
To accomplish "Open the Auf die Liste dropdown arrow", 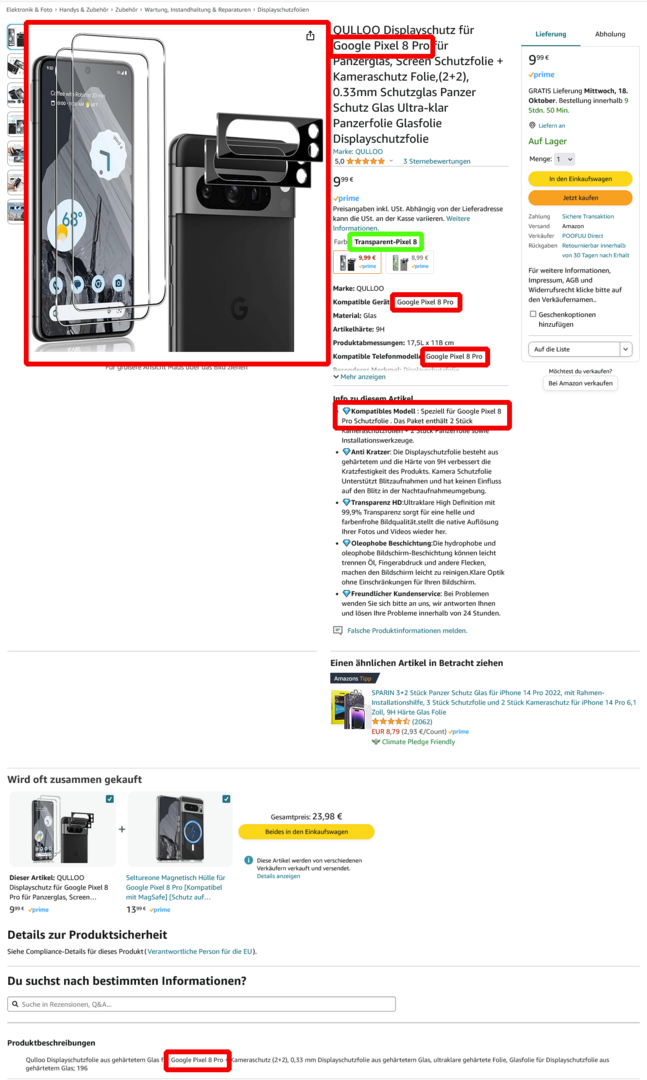I will pos(626,349).
